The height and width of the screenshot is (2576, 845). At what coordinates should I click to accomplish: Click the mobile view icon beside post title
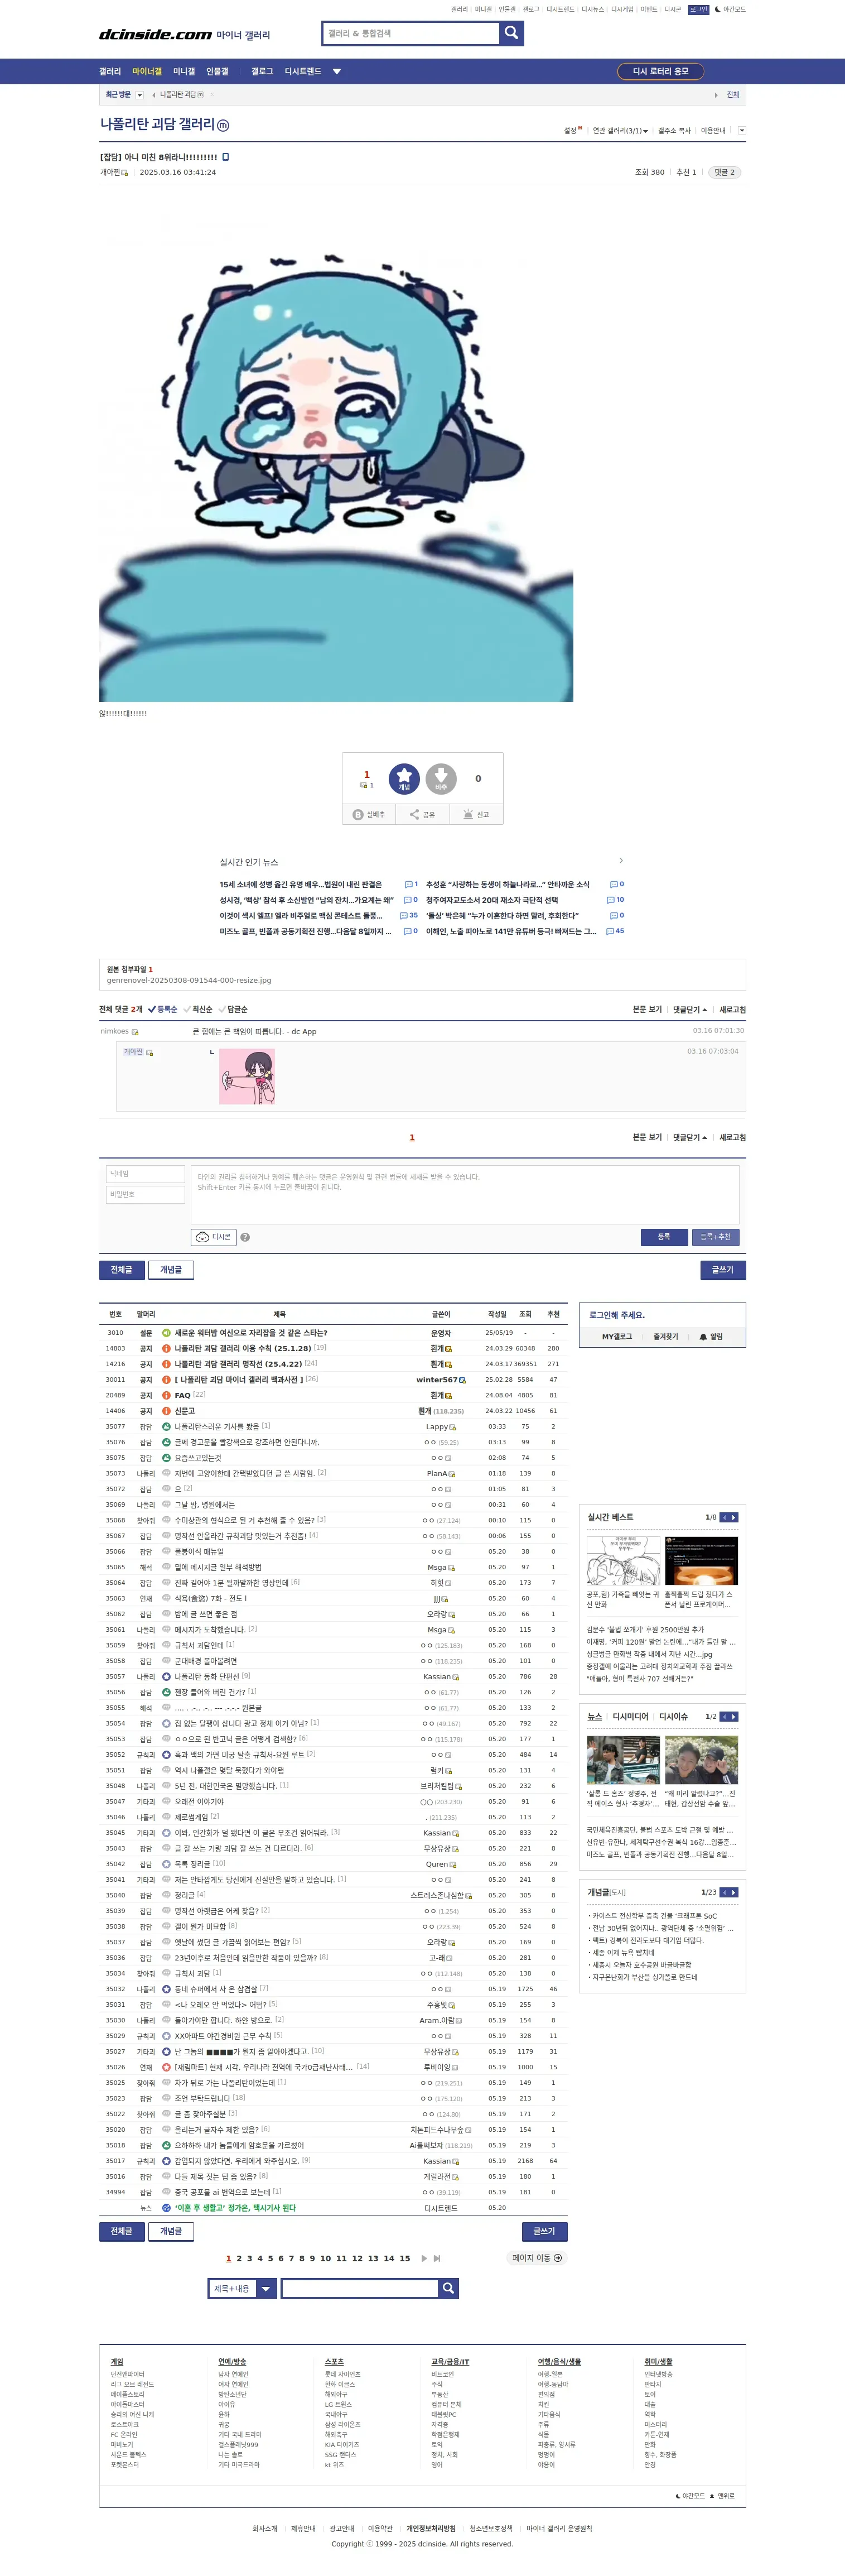click(225, 157)
